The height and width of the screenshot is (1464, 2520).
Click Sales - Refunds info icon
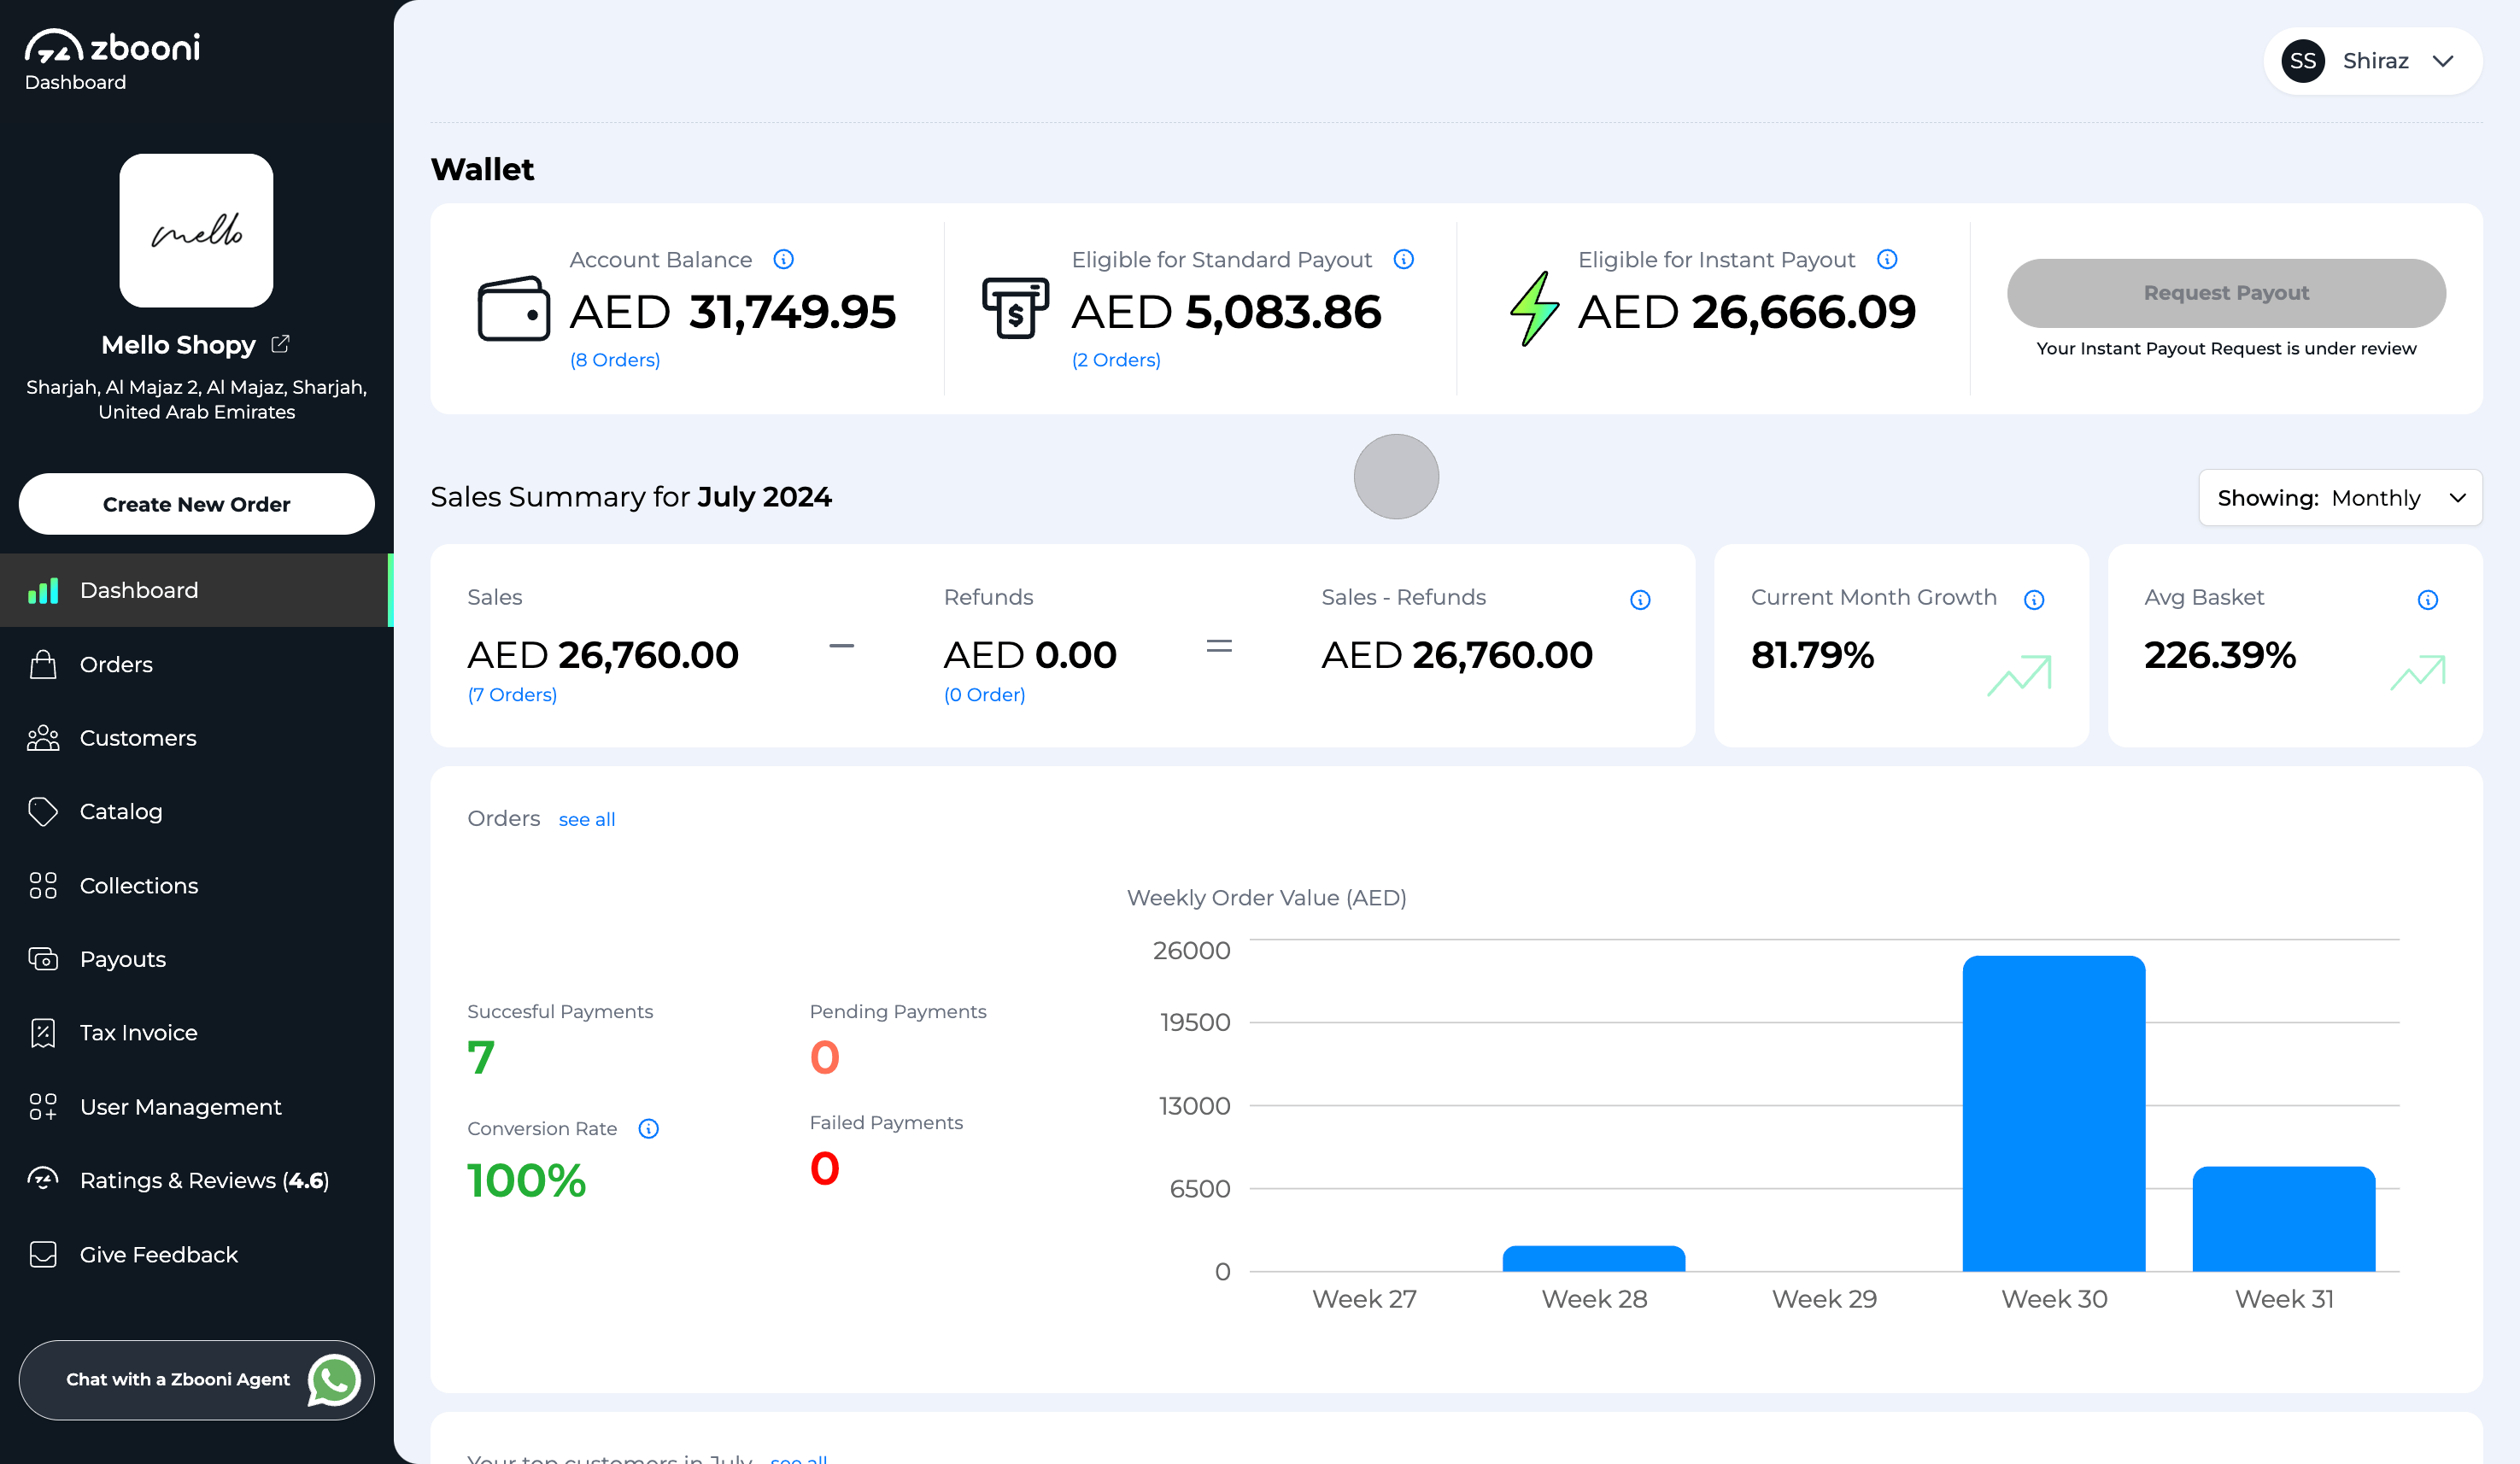[1640, 600]
